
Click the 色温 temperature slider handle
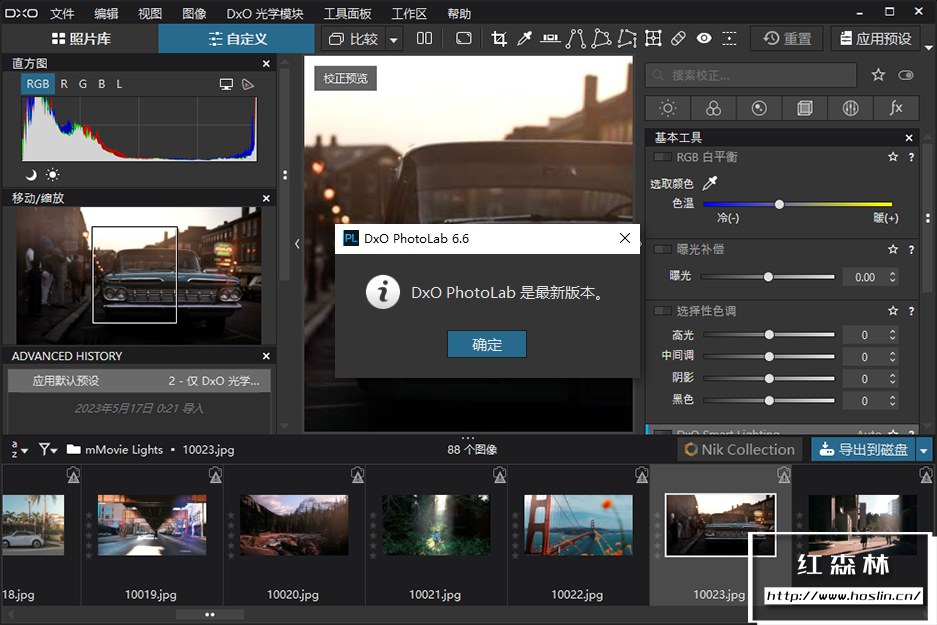click(779, 204)
